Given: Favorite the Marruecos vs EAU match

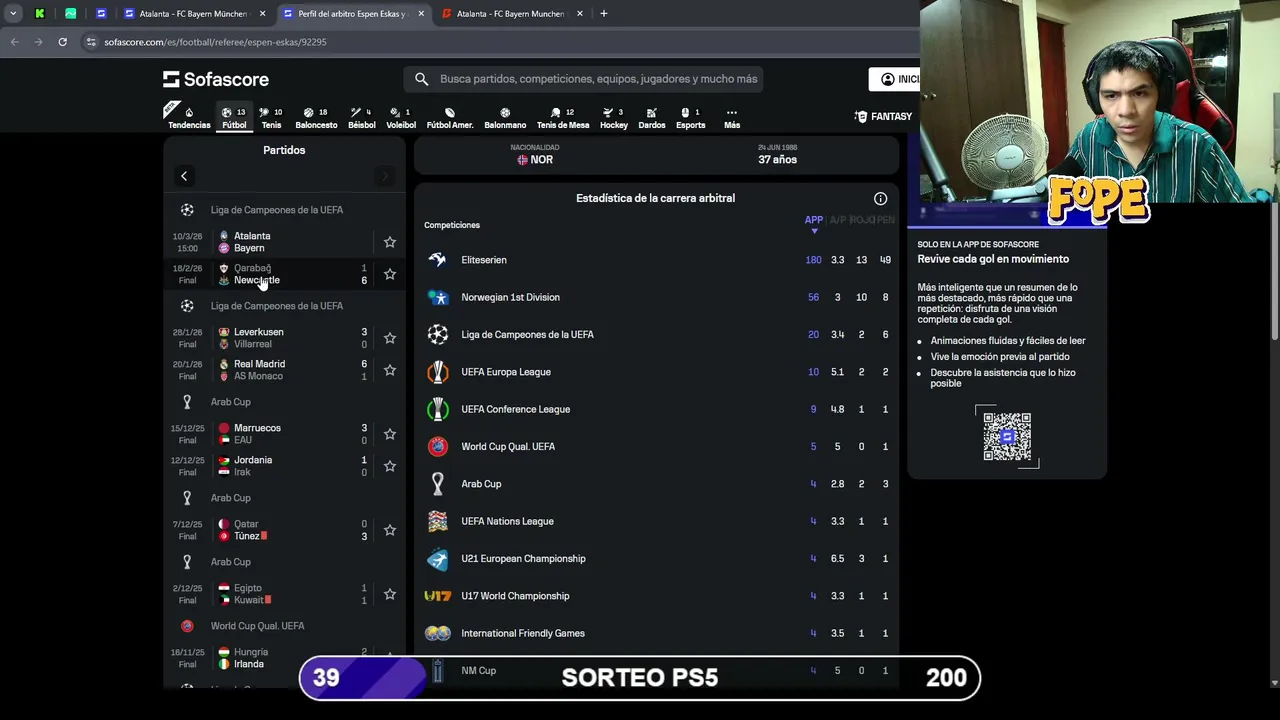Looking at the screenshot, I should click(x=390, y=434).
